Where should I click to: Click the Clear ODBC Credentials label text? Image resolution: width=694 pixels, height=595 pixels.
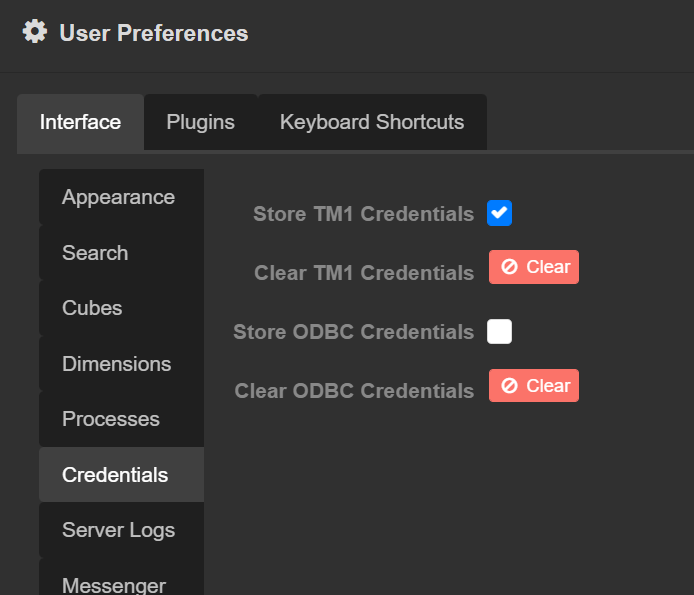click(x=354, y=391)
